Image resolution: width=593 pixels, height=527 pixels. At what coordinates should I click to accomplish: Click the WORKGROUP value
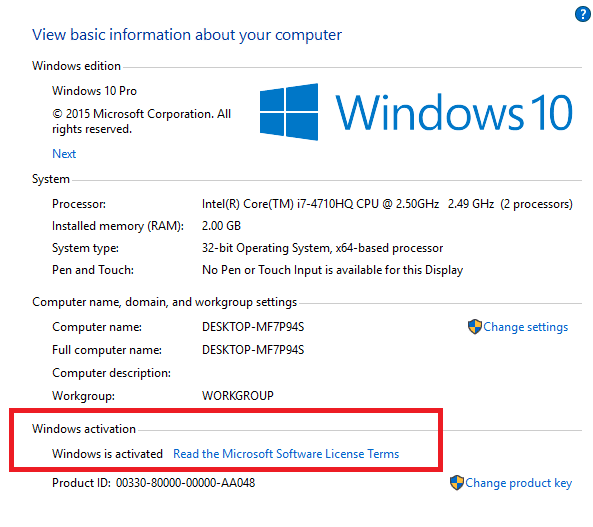click(238, 396)
